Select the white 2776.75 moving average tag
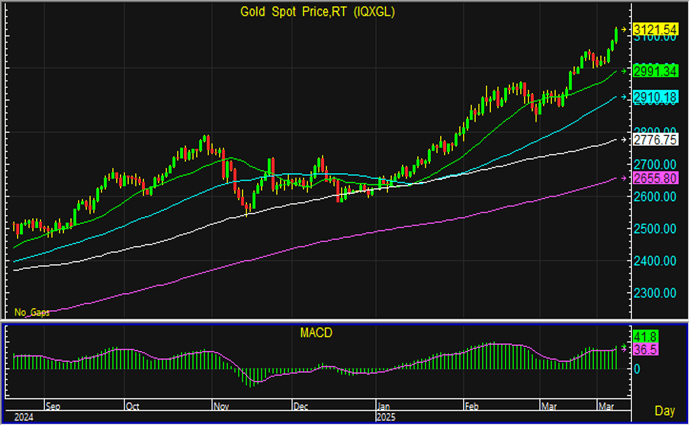Image resolution: width=690 pixels, height=426 pixels. tap(656, 140)
